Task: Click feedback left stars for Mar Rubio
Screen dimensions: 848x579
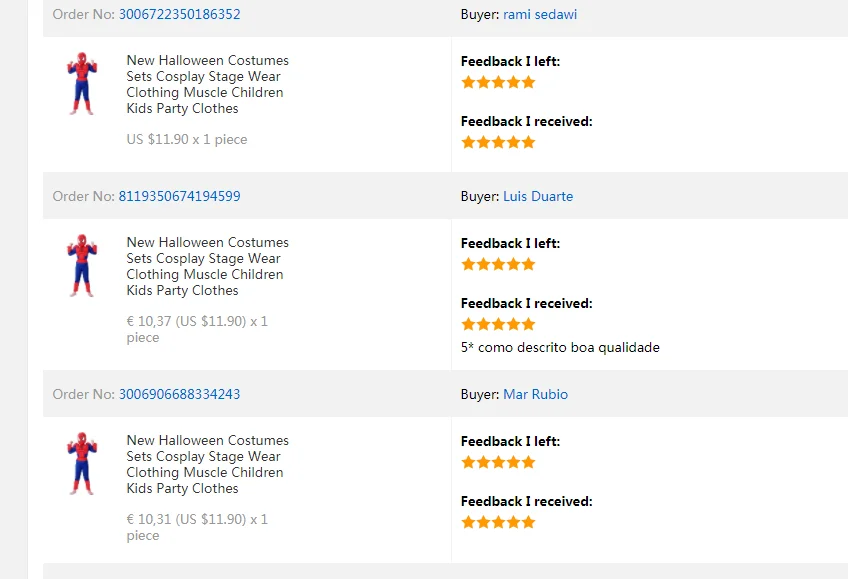Action: click(498, 462)
